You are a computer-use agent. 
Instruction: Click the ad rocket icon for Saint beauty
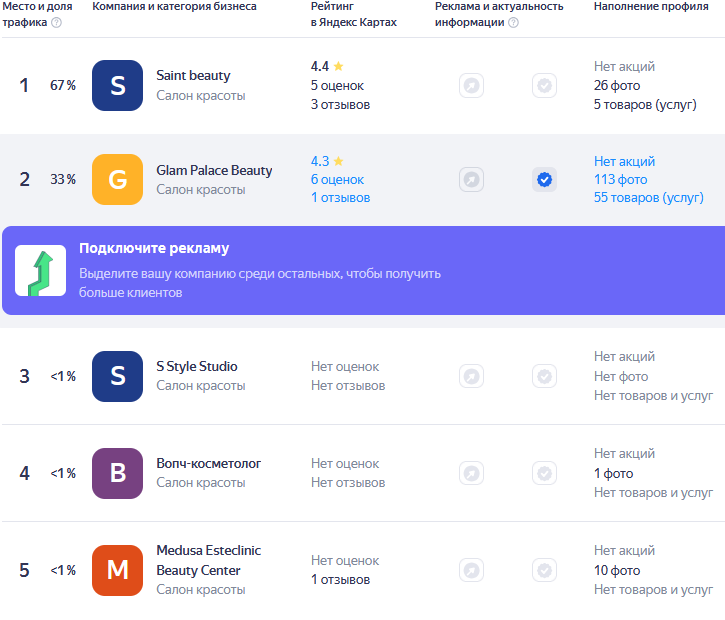[471, 86]
